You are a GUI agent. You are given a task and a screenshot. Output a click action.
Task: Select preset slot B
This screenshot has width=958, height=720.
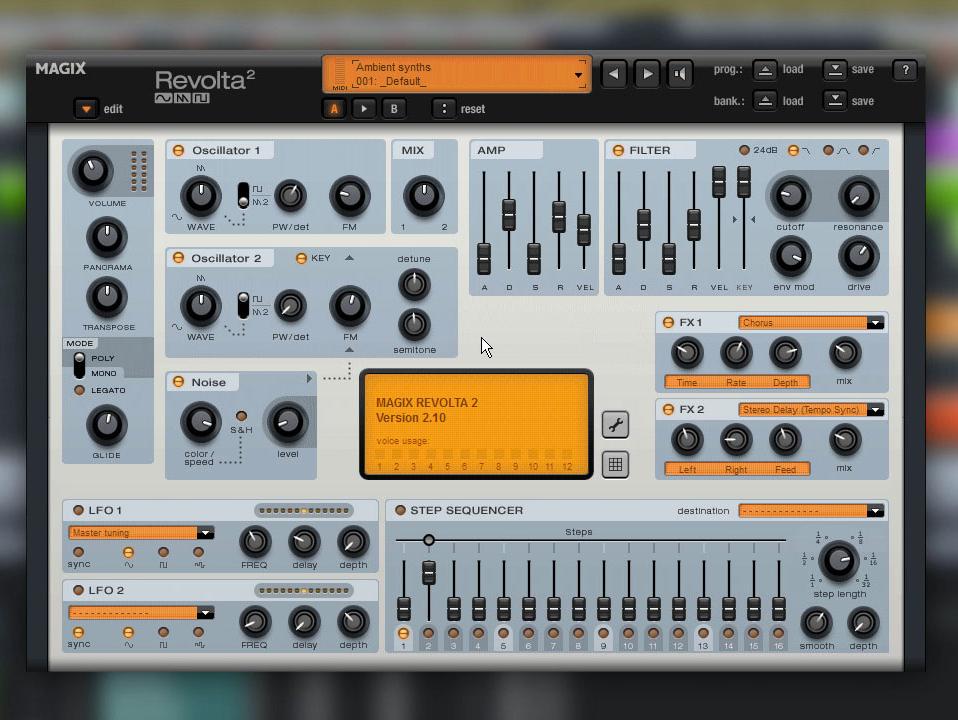point(393,109)
